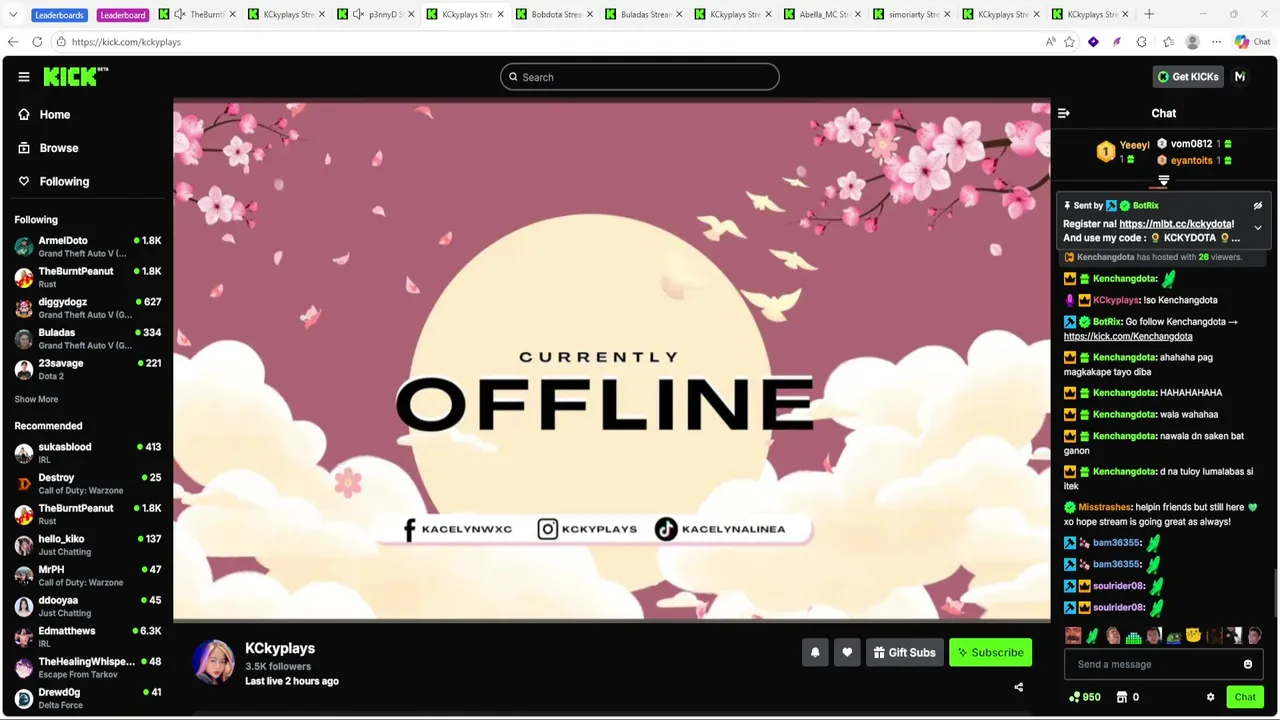Open browser profile icon

(x=1192, y=42)
